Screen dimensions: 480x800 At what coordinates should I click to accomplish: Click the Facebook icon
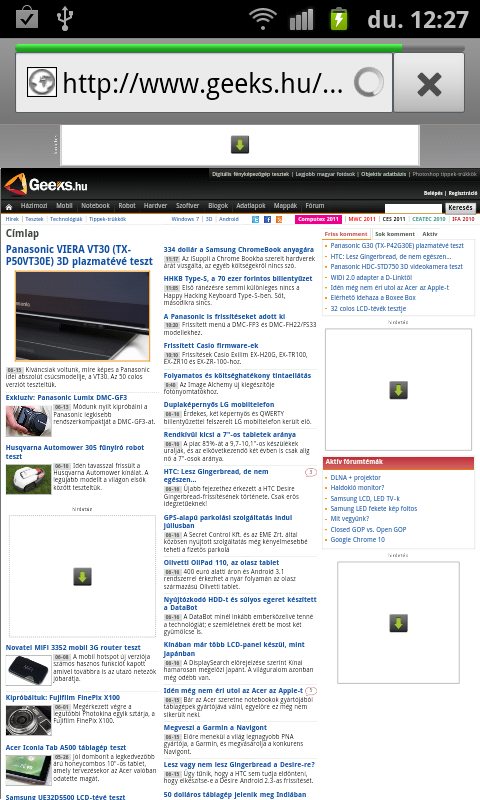tap(267, 219)
